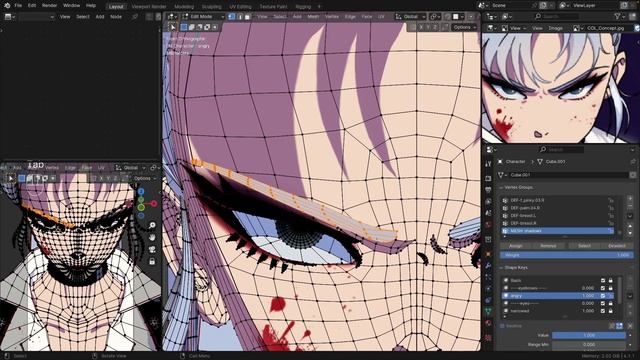
Task: Open the Render properties tab icon
Action: 489,178
